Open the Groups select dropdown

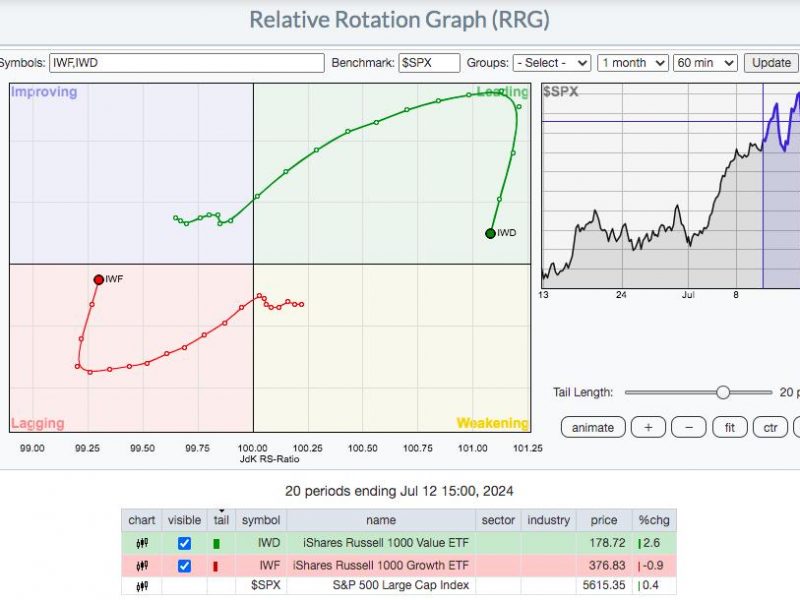[x=552, y=63]
